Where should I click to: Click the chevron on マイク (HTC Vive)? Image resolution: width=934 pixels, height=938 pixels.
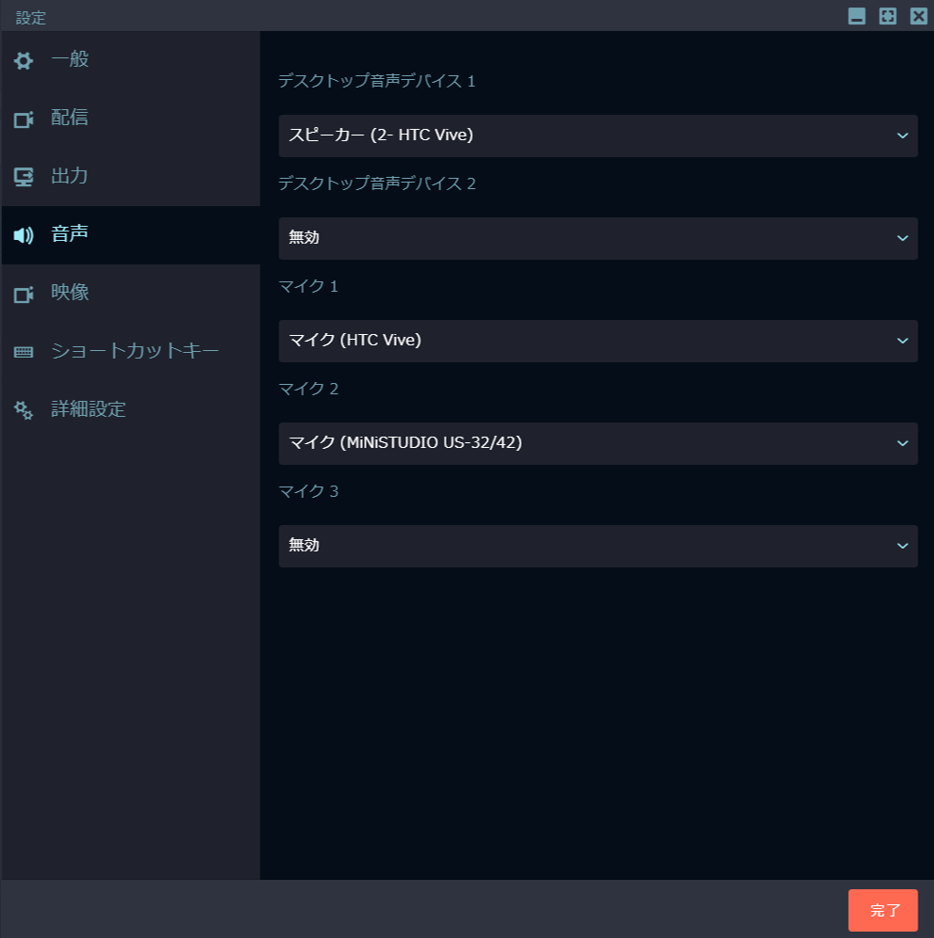point(902,341)
